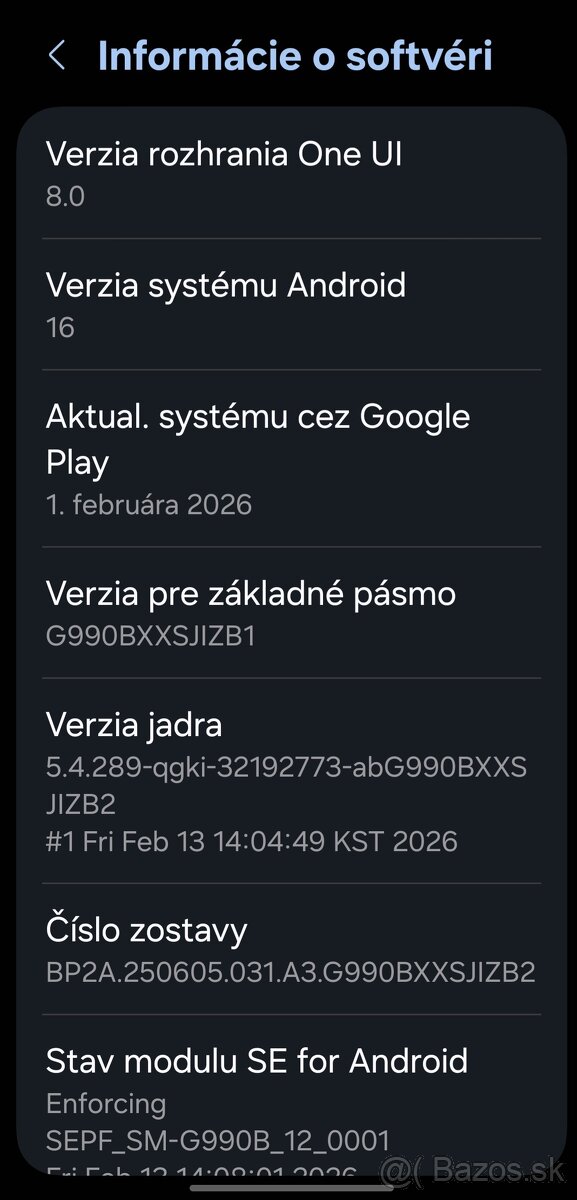
Task: Tap 'Stav modulu SE for Android' entry
Action: (258, 1061)
